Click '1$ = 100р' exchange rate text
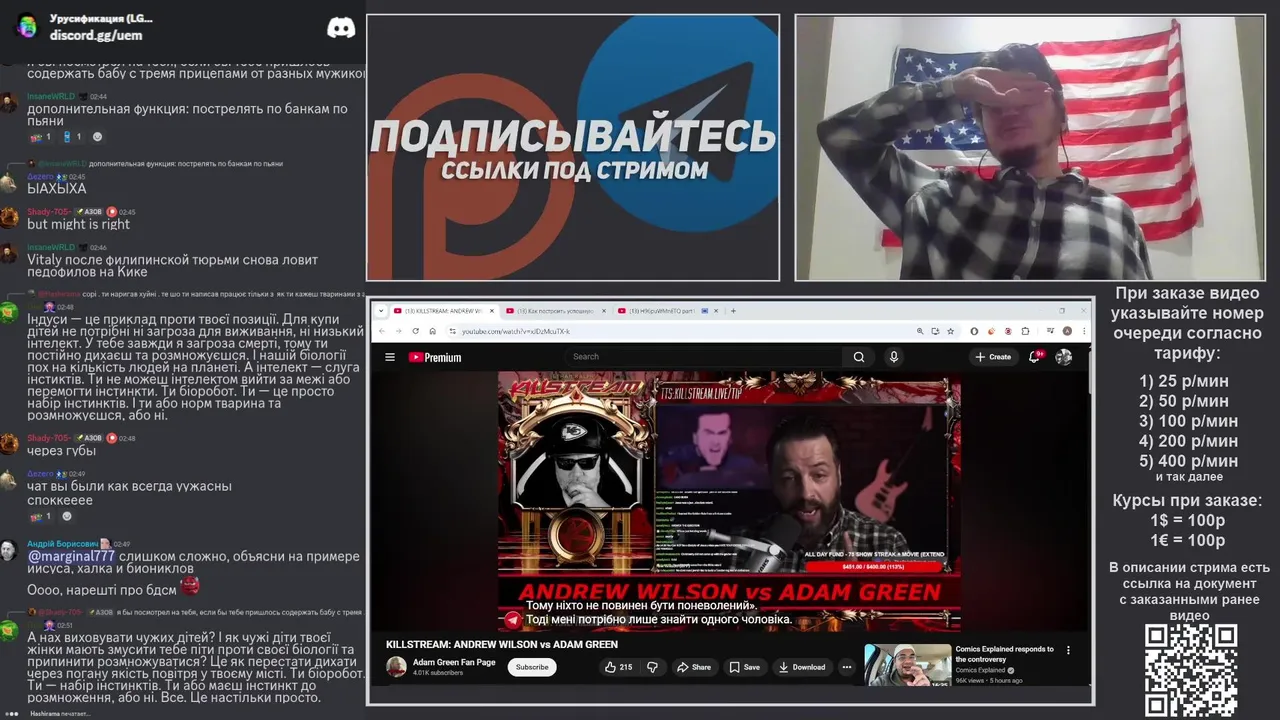Image resolution: width=1280 pixels, height=720 pixels. tap(1187, 520)
